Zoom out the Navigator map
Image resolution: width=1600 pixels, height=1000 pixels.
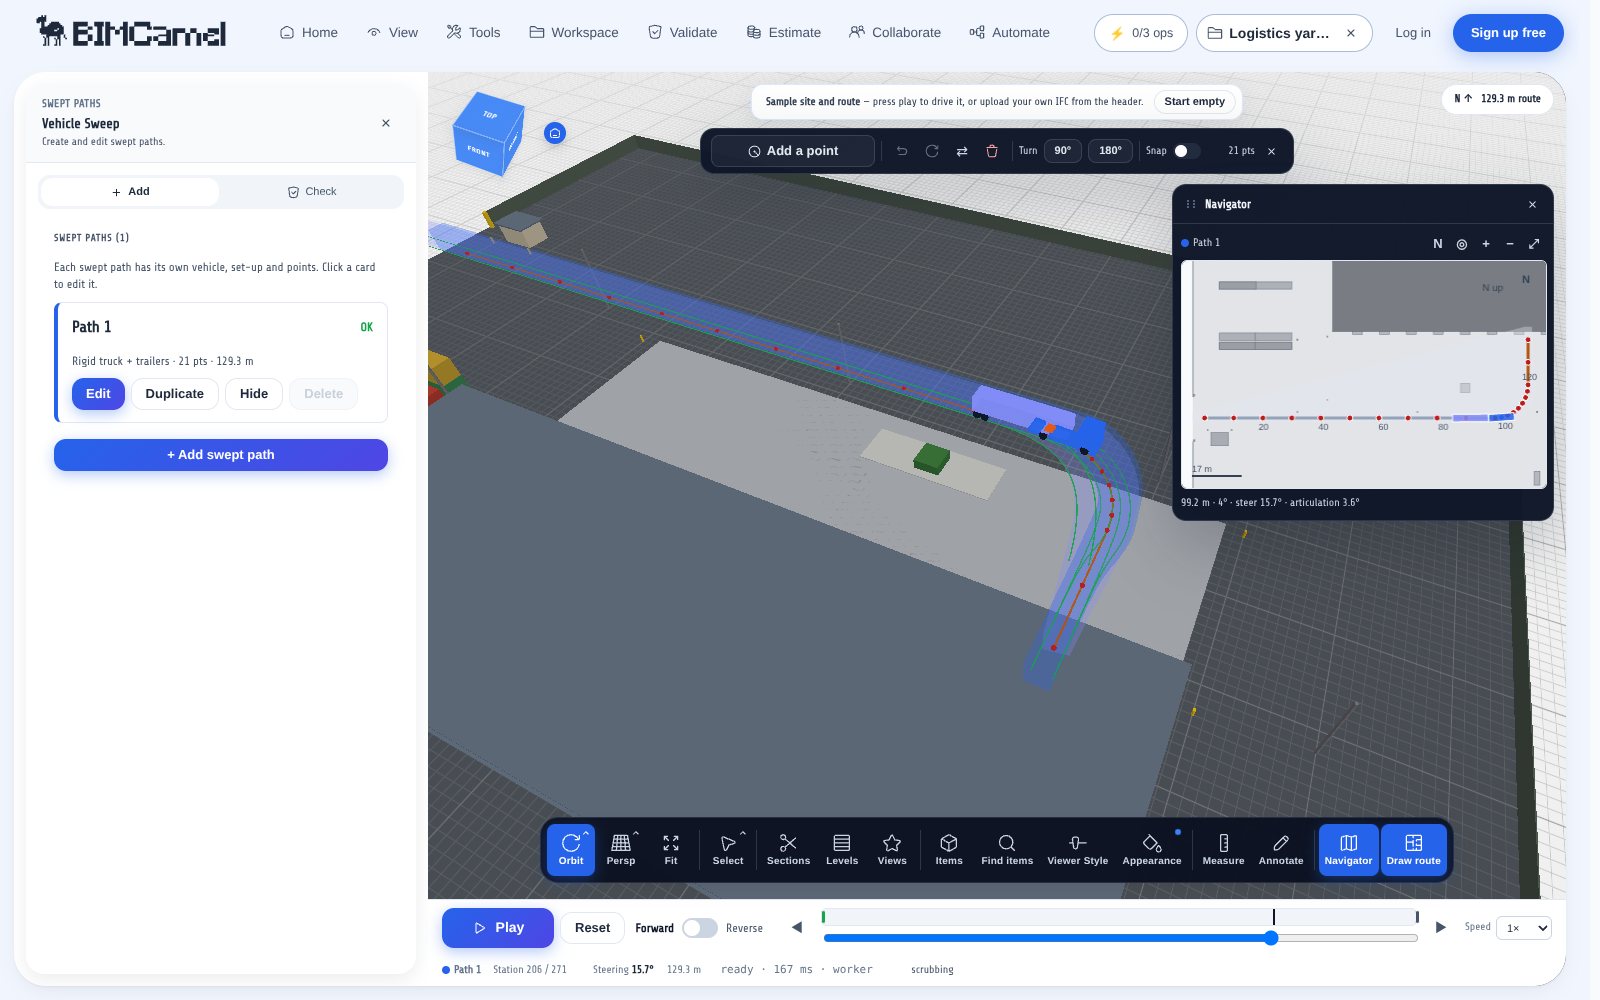pos(1510,244)
